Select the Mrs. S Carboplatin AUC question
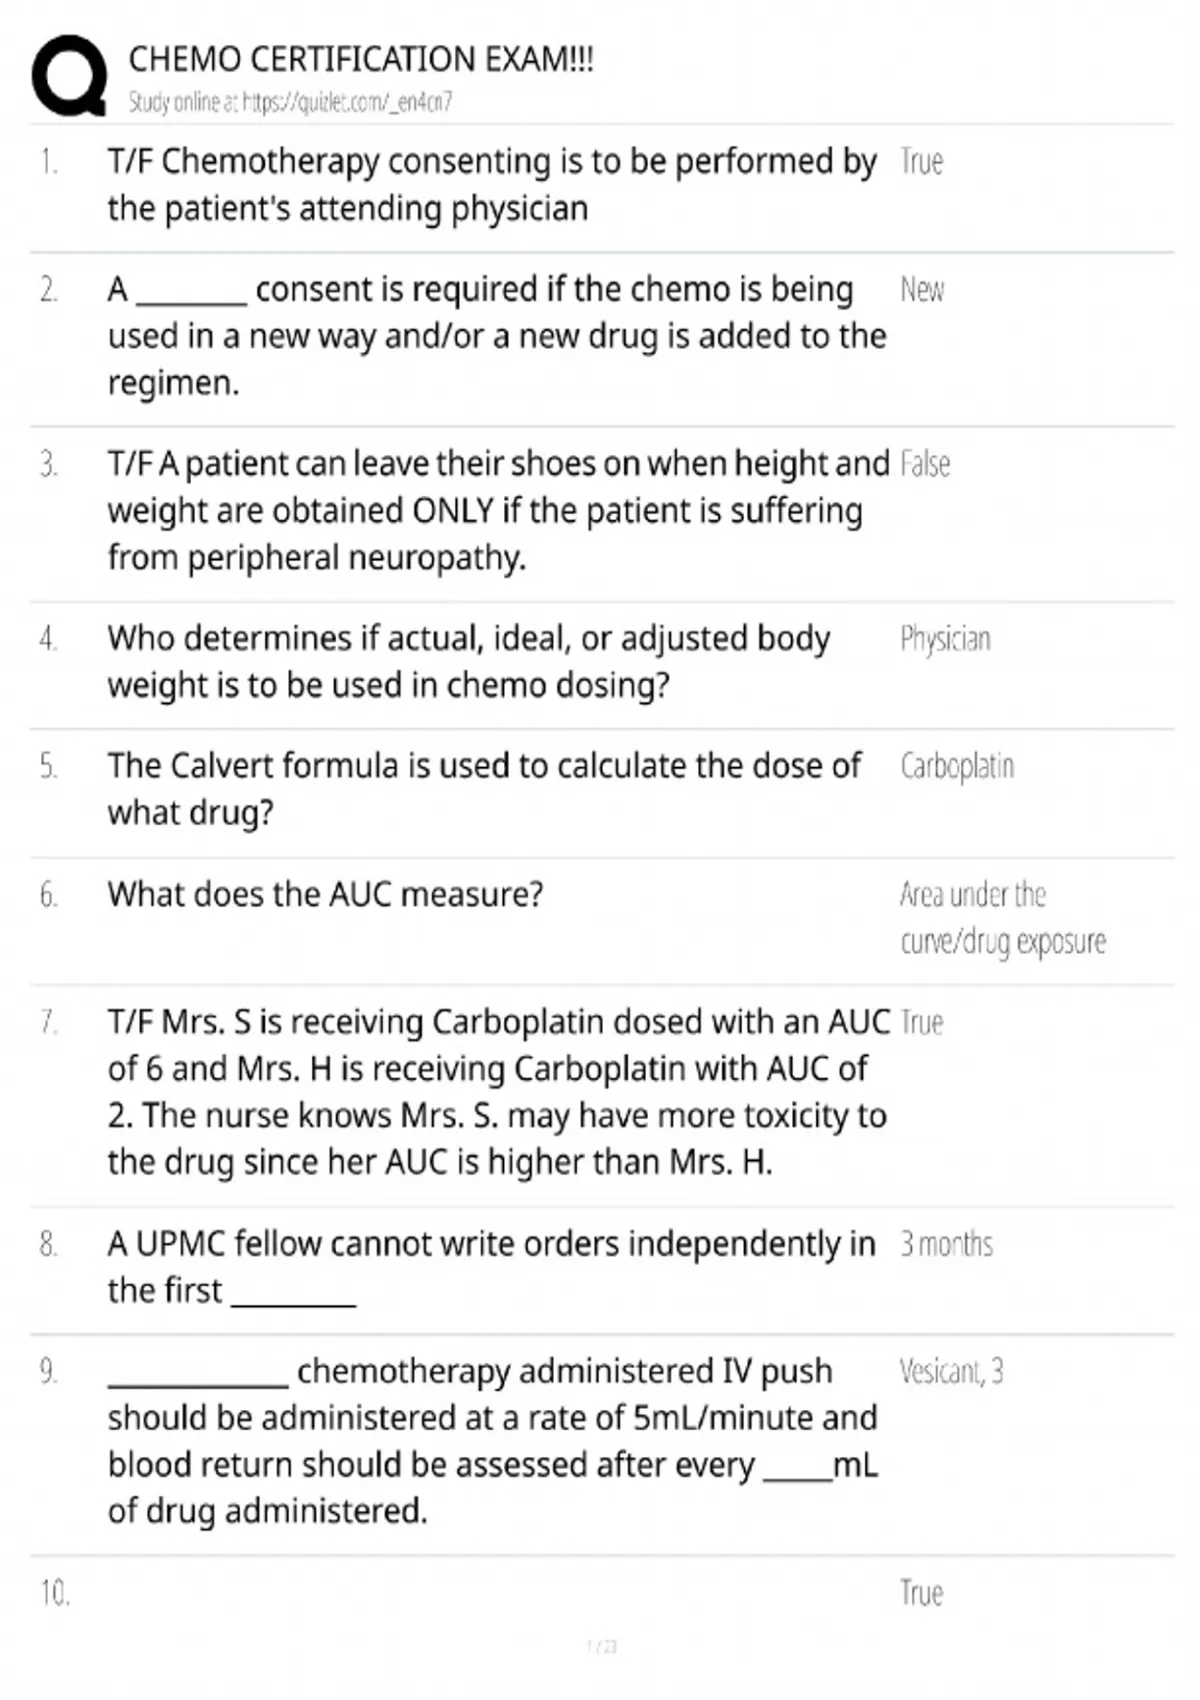Screen dimensions: 1200x1700 [x=497, y=1092]
